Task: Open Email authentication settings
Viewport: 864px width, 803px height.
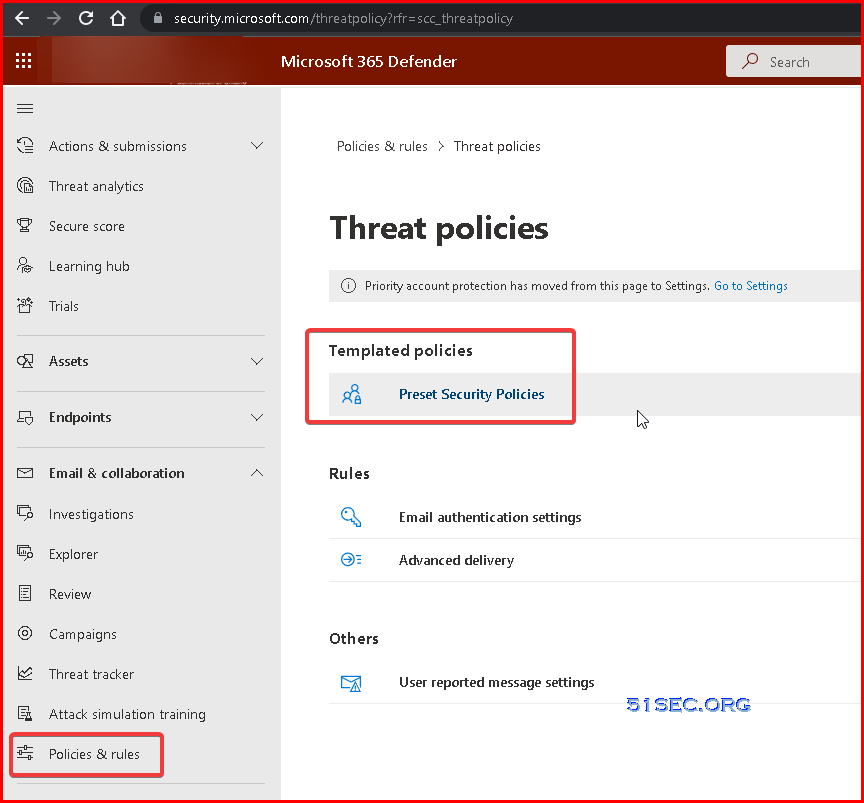Action: tap(490, 517)
